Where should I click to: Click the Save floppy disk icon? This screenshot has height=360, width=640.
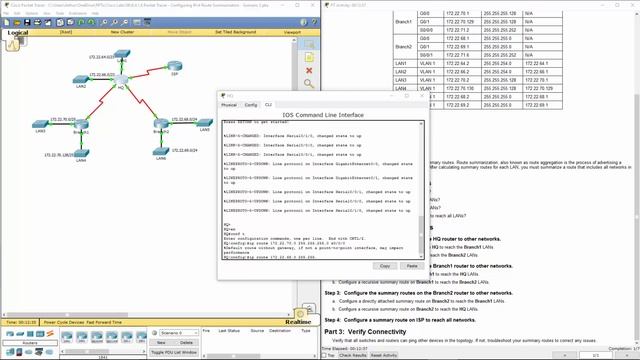tap(27, 22)
